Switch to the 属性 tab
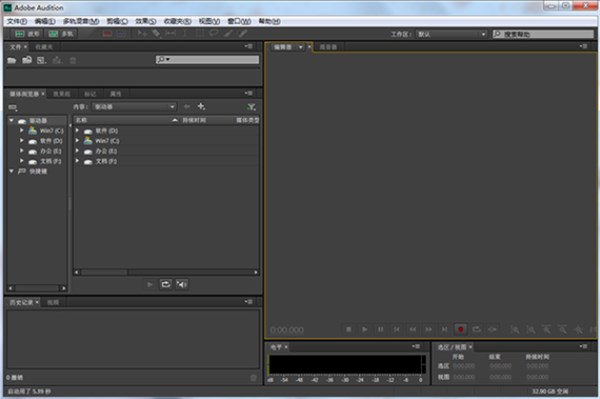Viewport: 600px width, 399px height. pyautogui.click(x=116, y=94)
